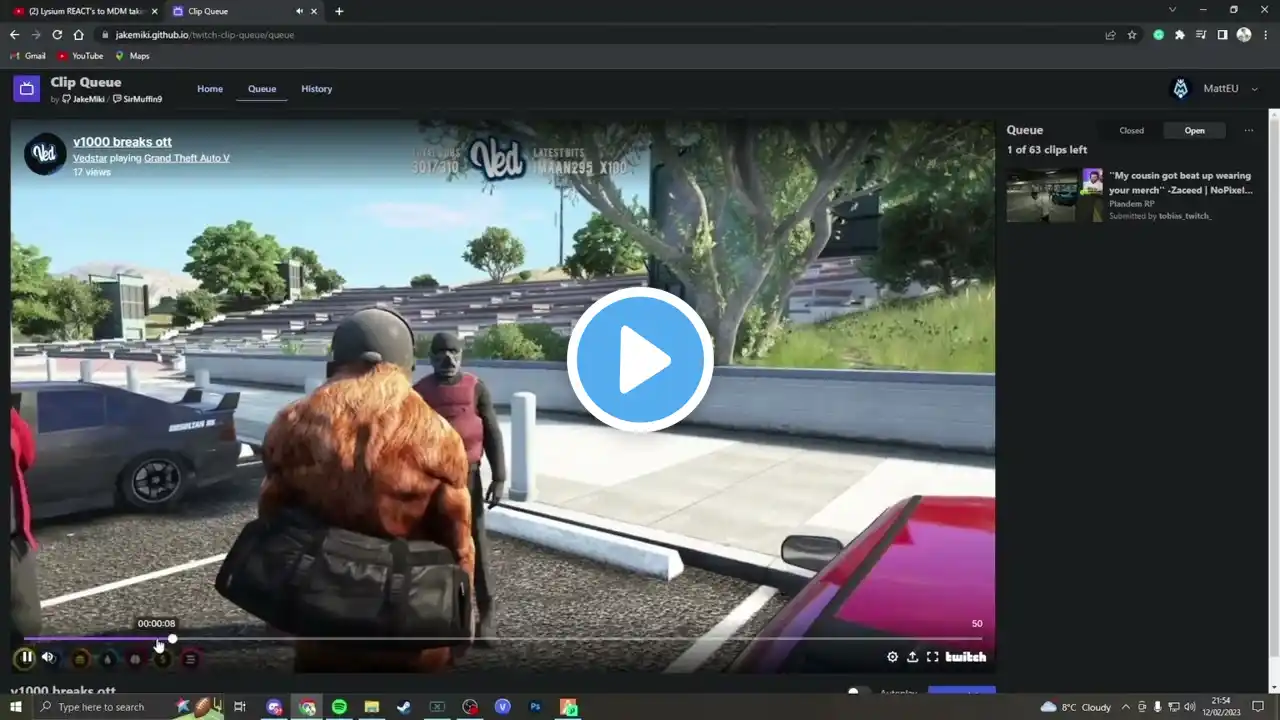Open the History tab
This screenshot has width=1280, height=720.
[x=317, y=89]
